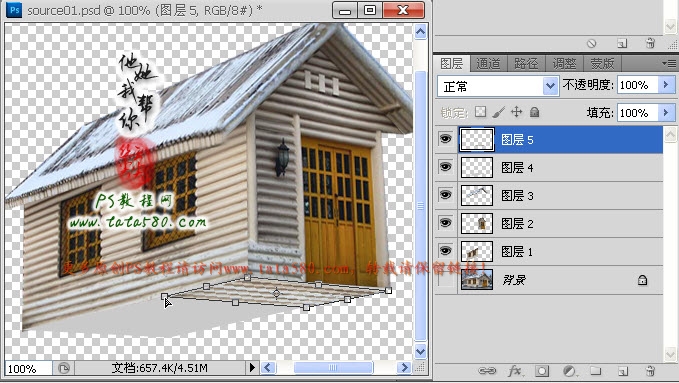Add a layer mask
Viewport: 679px width, 383px height.
click(x=542, y=371)
